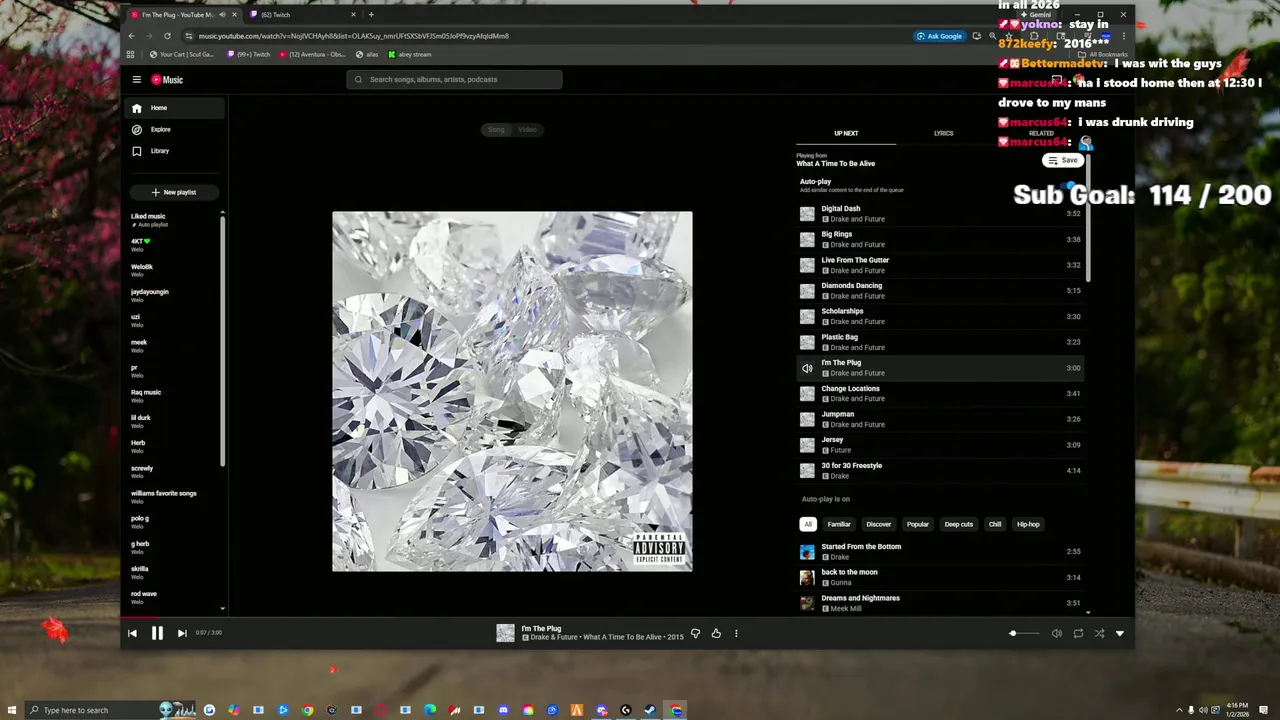Create a New playlist
1280x720 pixels.
click(174, 192)
